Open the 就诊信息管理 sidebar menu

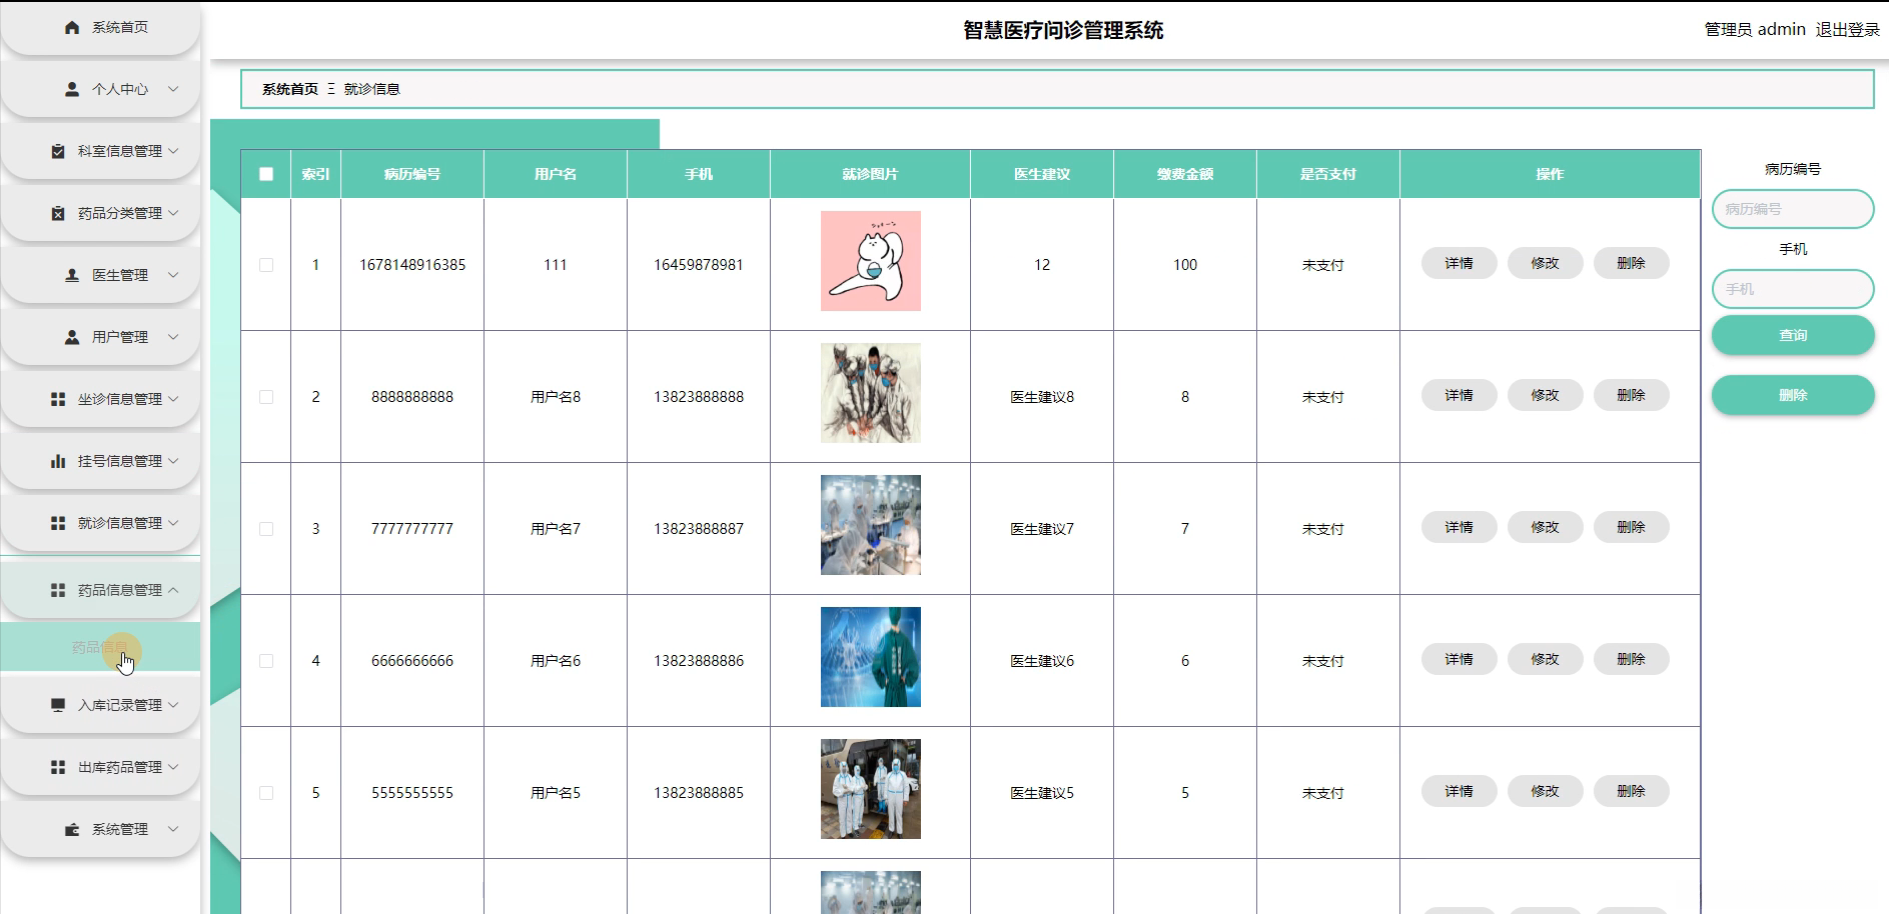coord(100,523)
